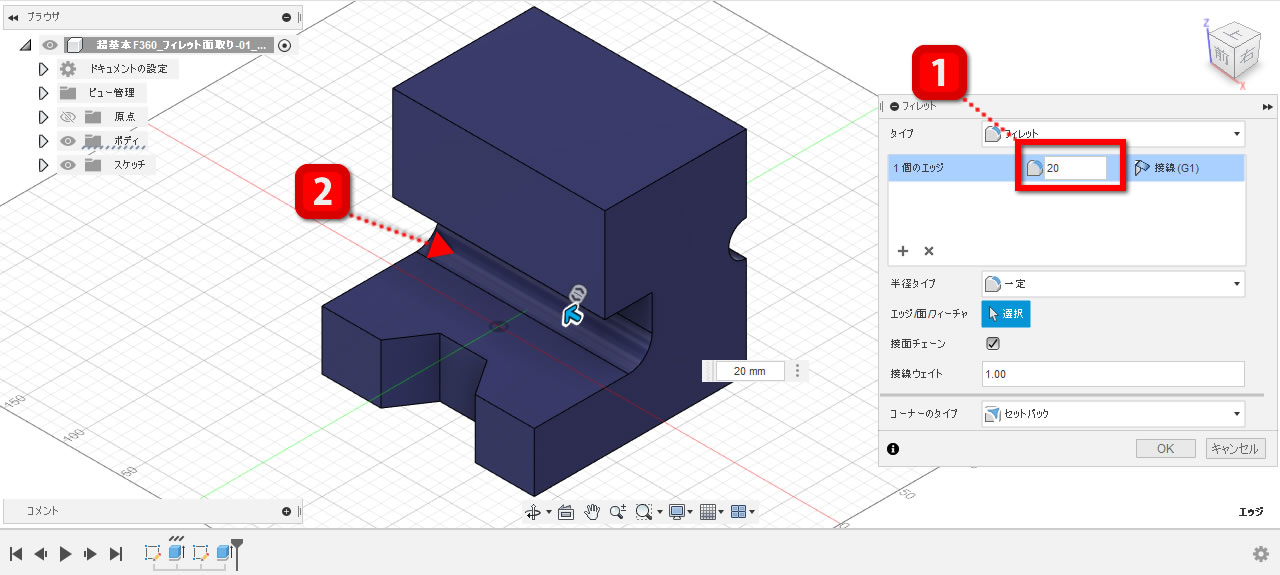Select second extrude feature in timeline
1280x575 pixels.
(x=224, y=552)
